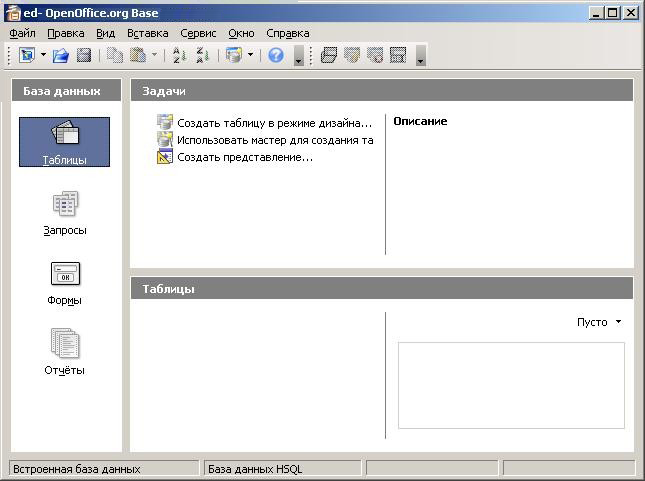Expand the table toolbar overflow arrow
This screenshot has width=645, height=481.
point(420,56)
